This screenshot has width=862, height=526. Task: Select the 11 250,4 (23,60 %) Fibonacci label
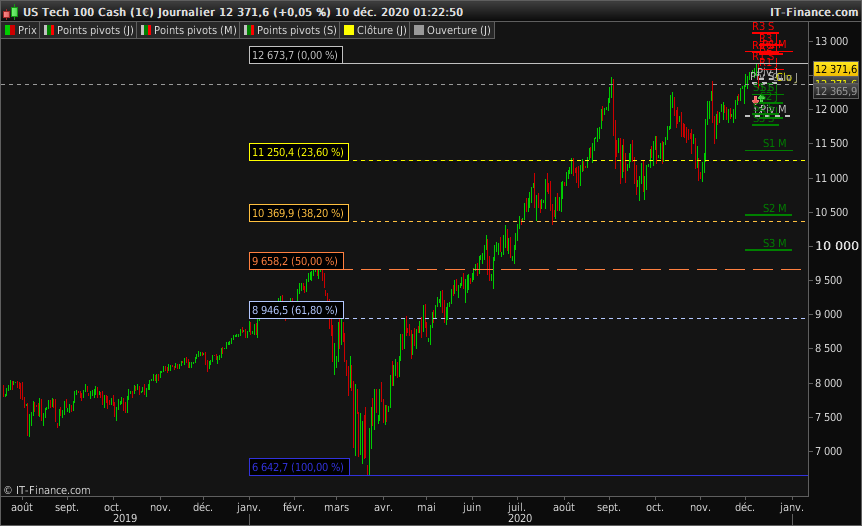[x=299, y=152]
